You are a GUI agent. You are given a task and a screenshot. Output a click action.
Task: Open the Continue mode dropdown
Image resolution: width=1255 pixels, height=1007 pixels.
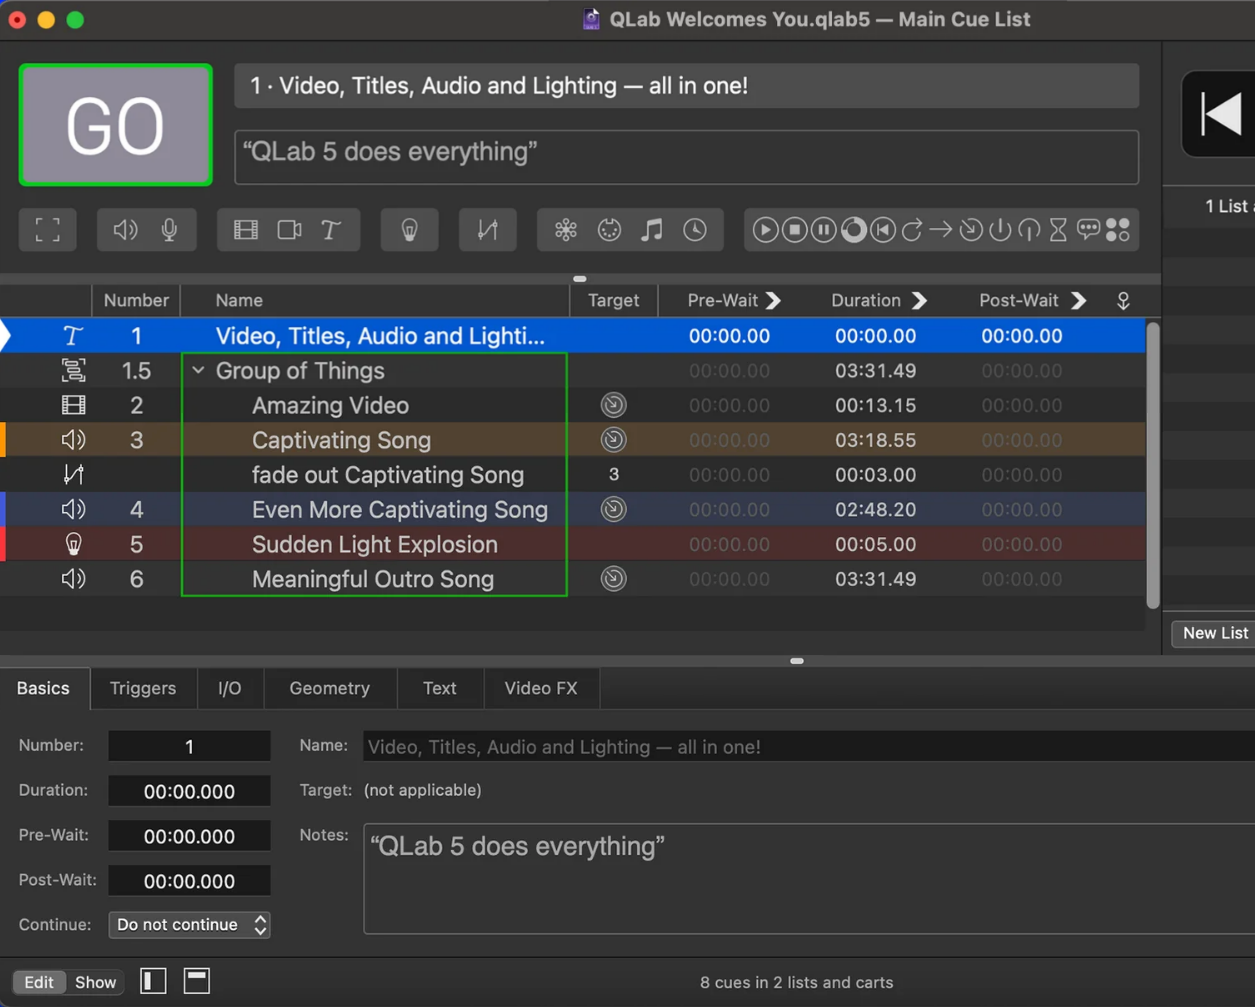point(189,925)
